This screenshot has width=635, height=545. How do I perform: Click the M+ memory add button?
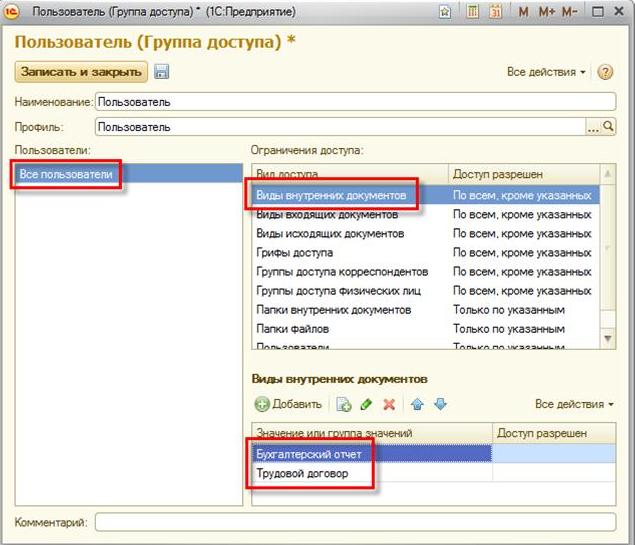point(547,12)
